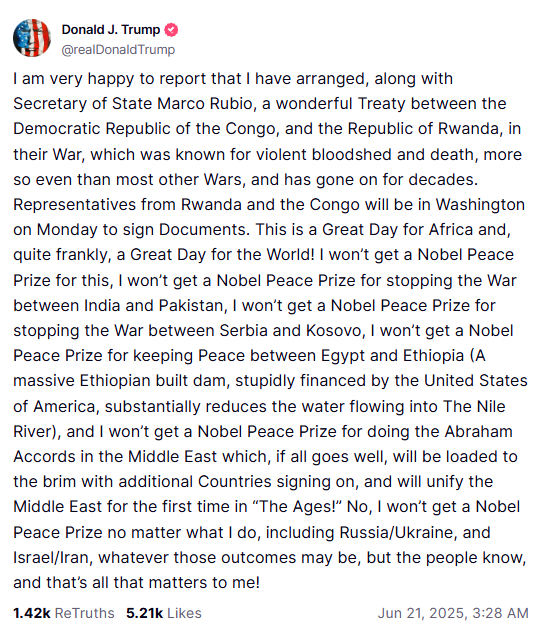
Task: Click the Jun 21, 2025, 3:28 AM timestamp
Action: [453, 613]
